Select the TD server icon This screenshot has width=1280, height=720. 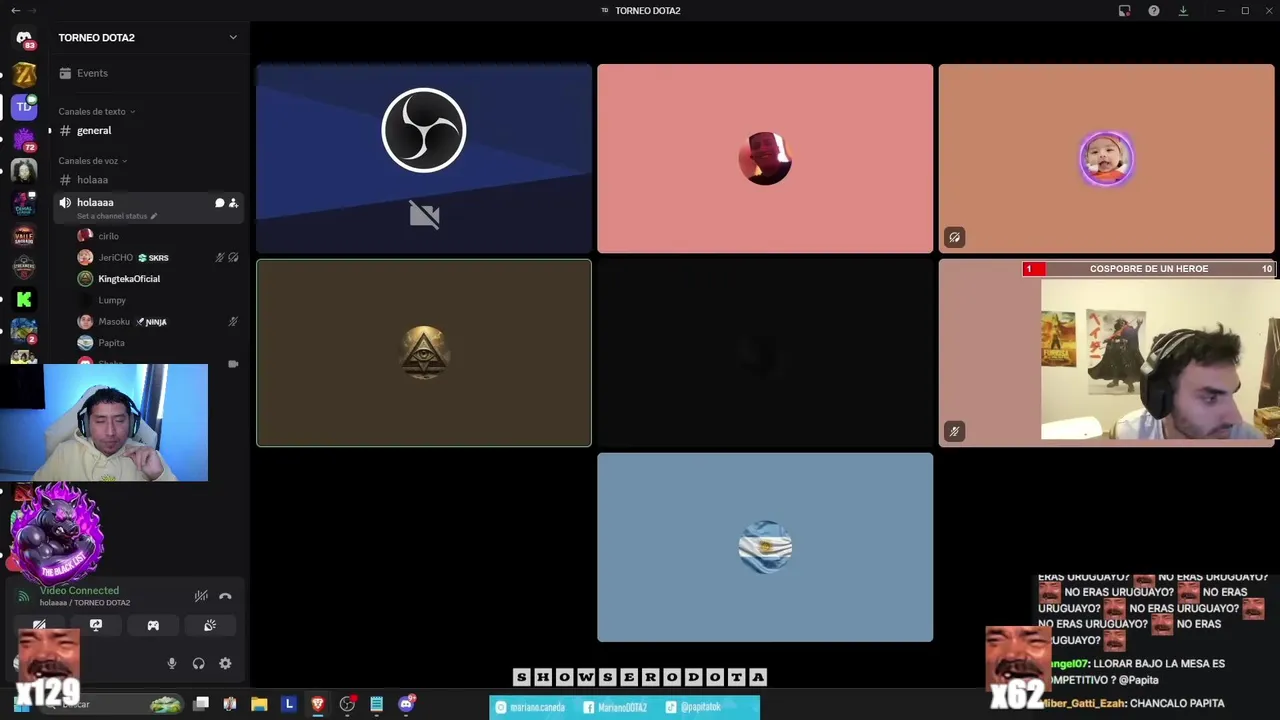click(24, 106)
